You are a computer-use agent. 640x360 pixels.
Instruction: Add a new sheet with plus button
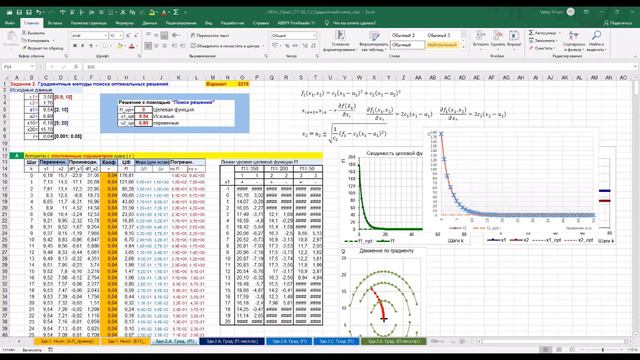click(462, 341)
